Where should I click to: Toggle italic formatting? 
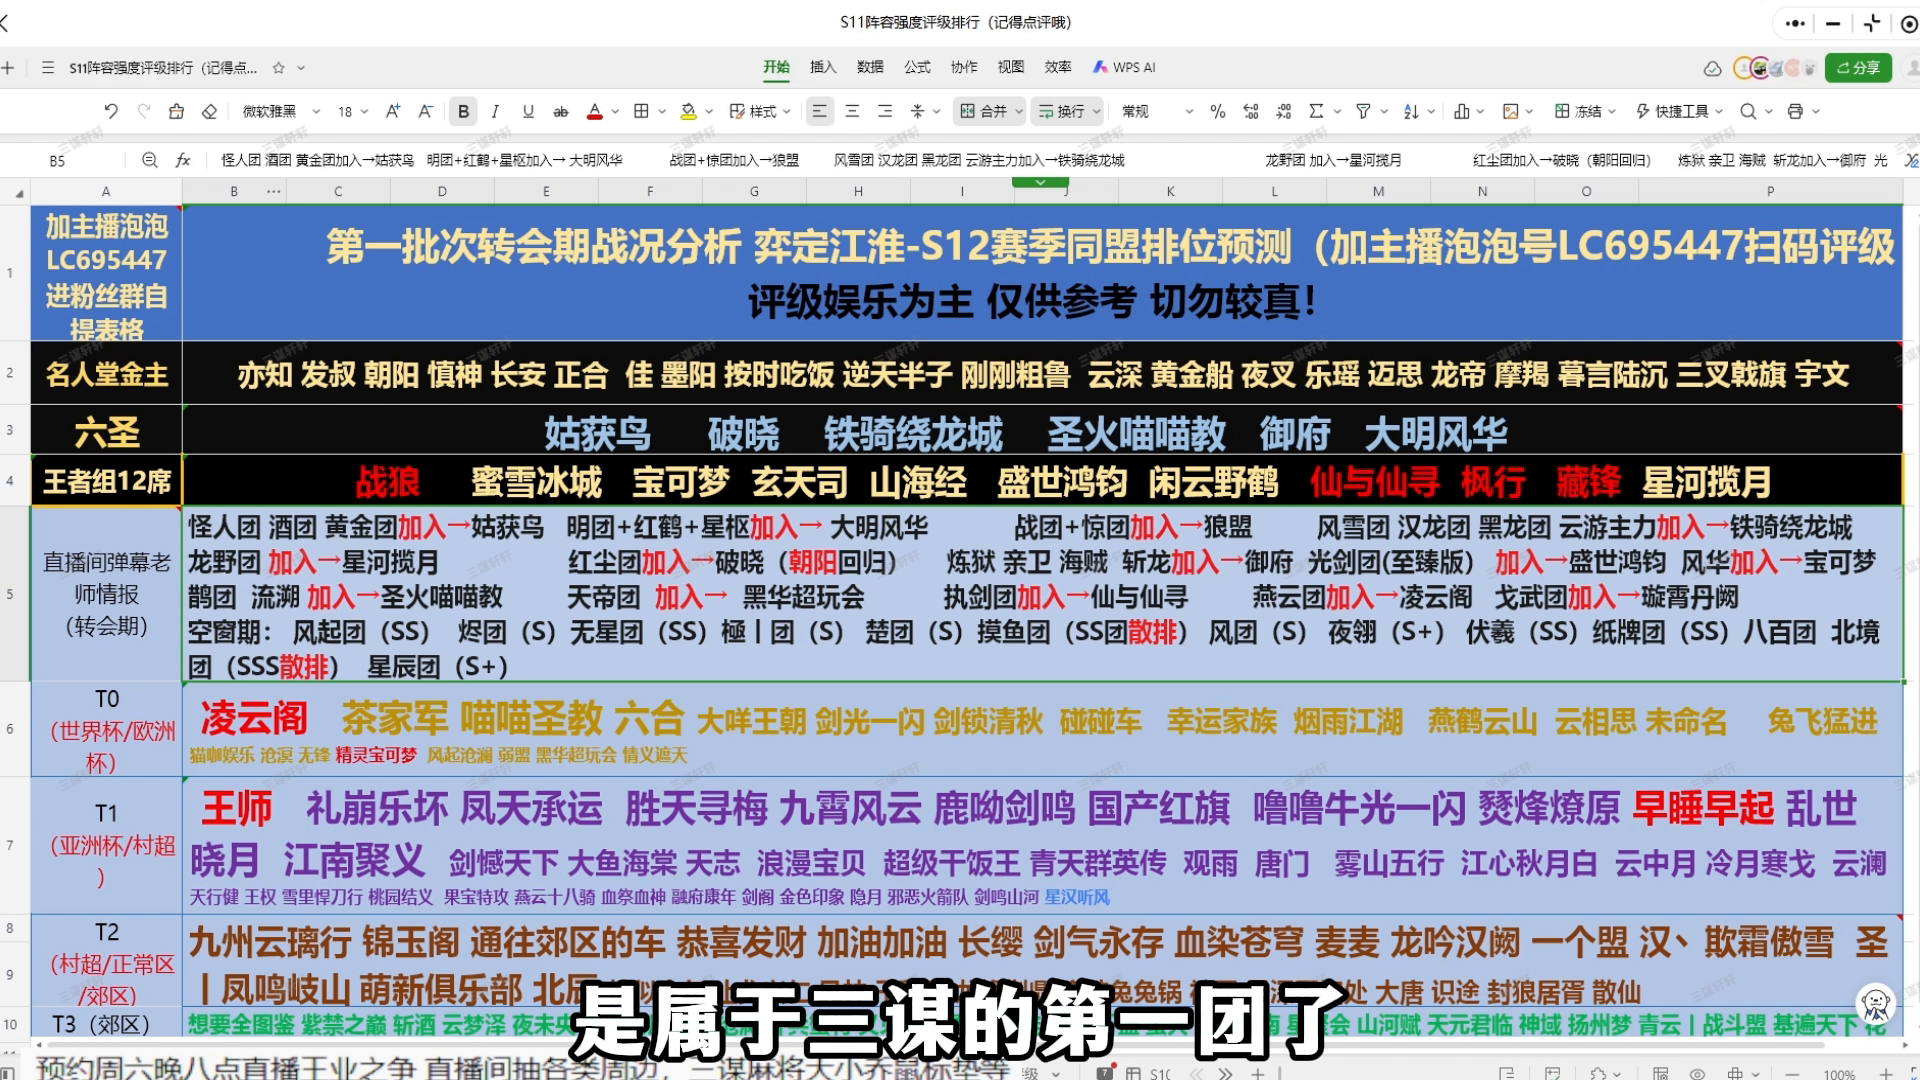495,111
